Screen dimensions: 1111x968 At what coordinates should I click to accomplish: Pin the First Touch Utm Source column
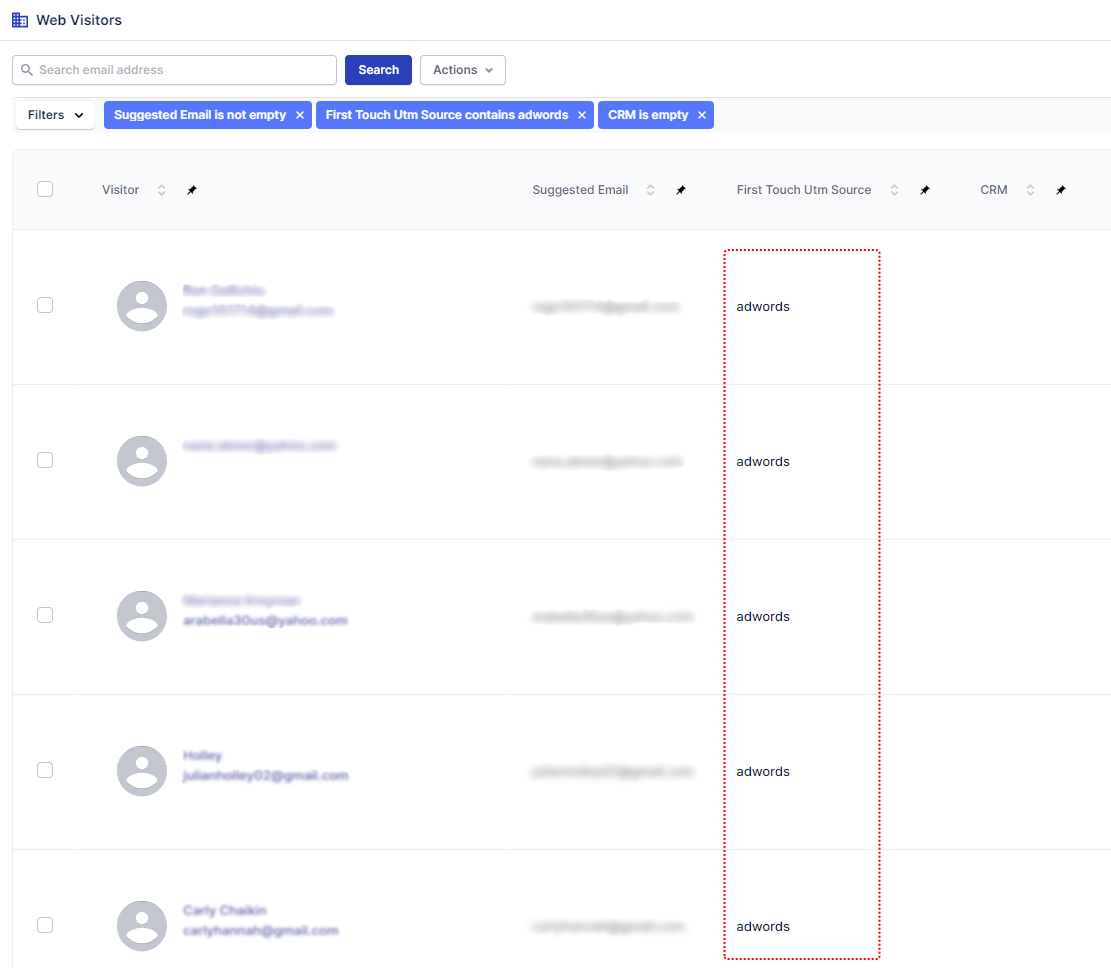tap(925, 190)
